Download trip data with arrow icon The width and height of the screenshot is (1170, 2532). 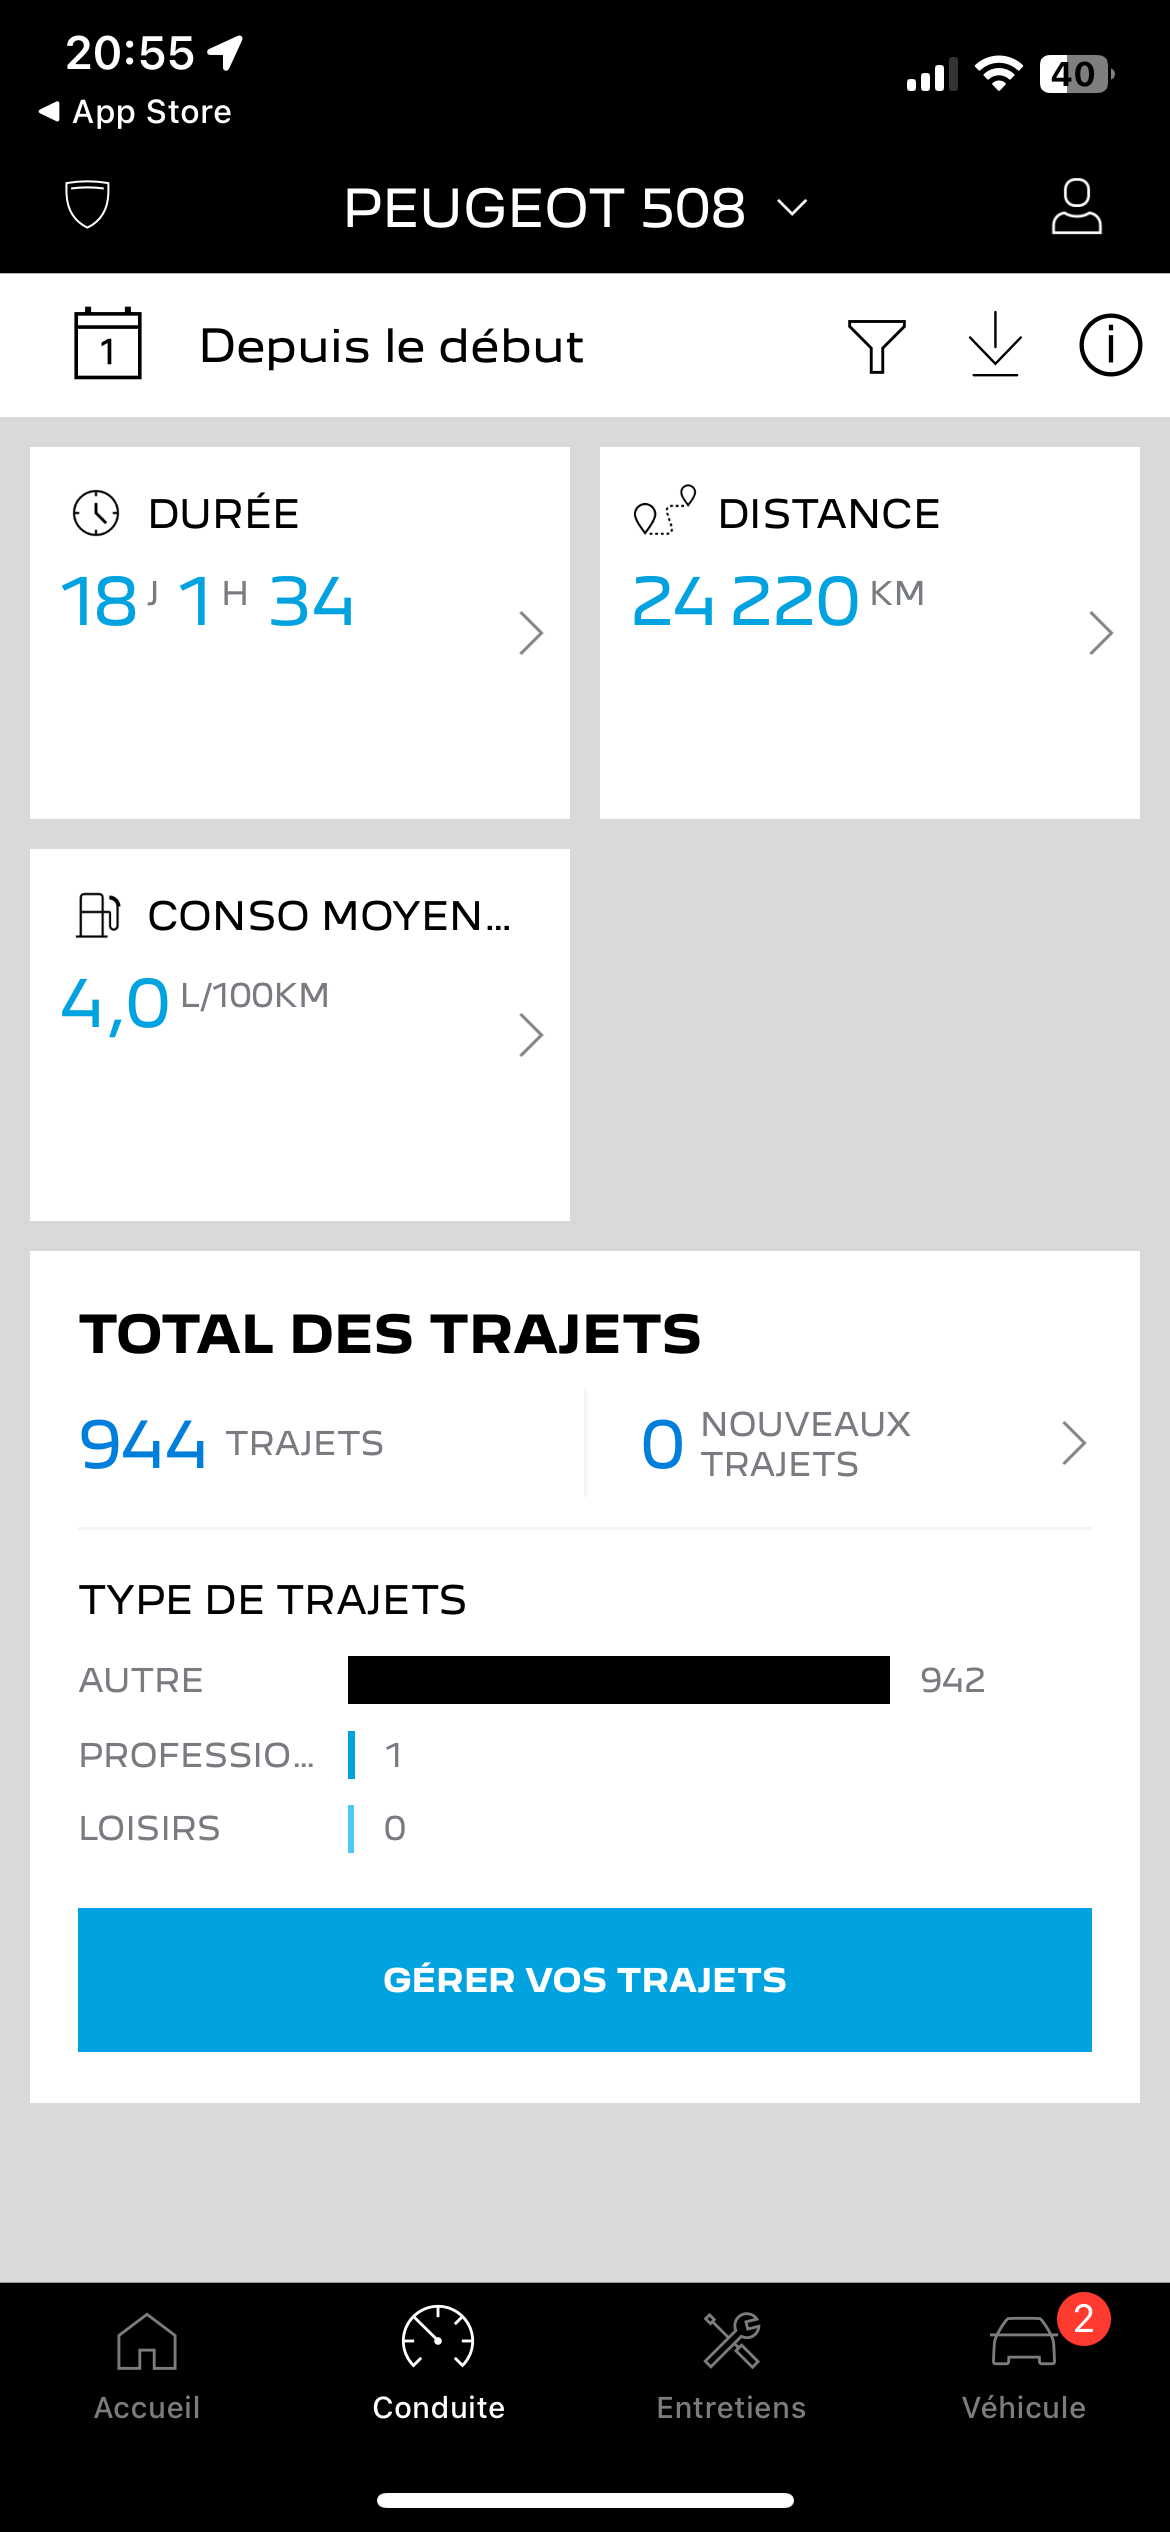995,345
